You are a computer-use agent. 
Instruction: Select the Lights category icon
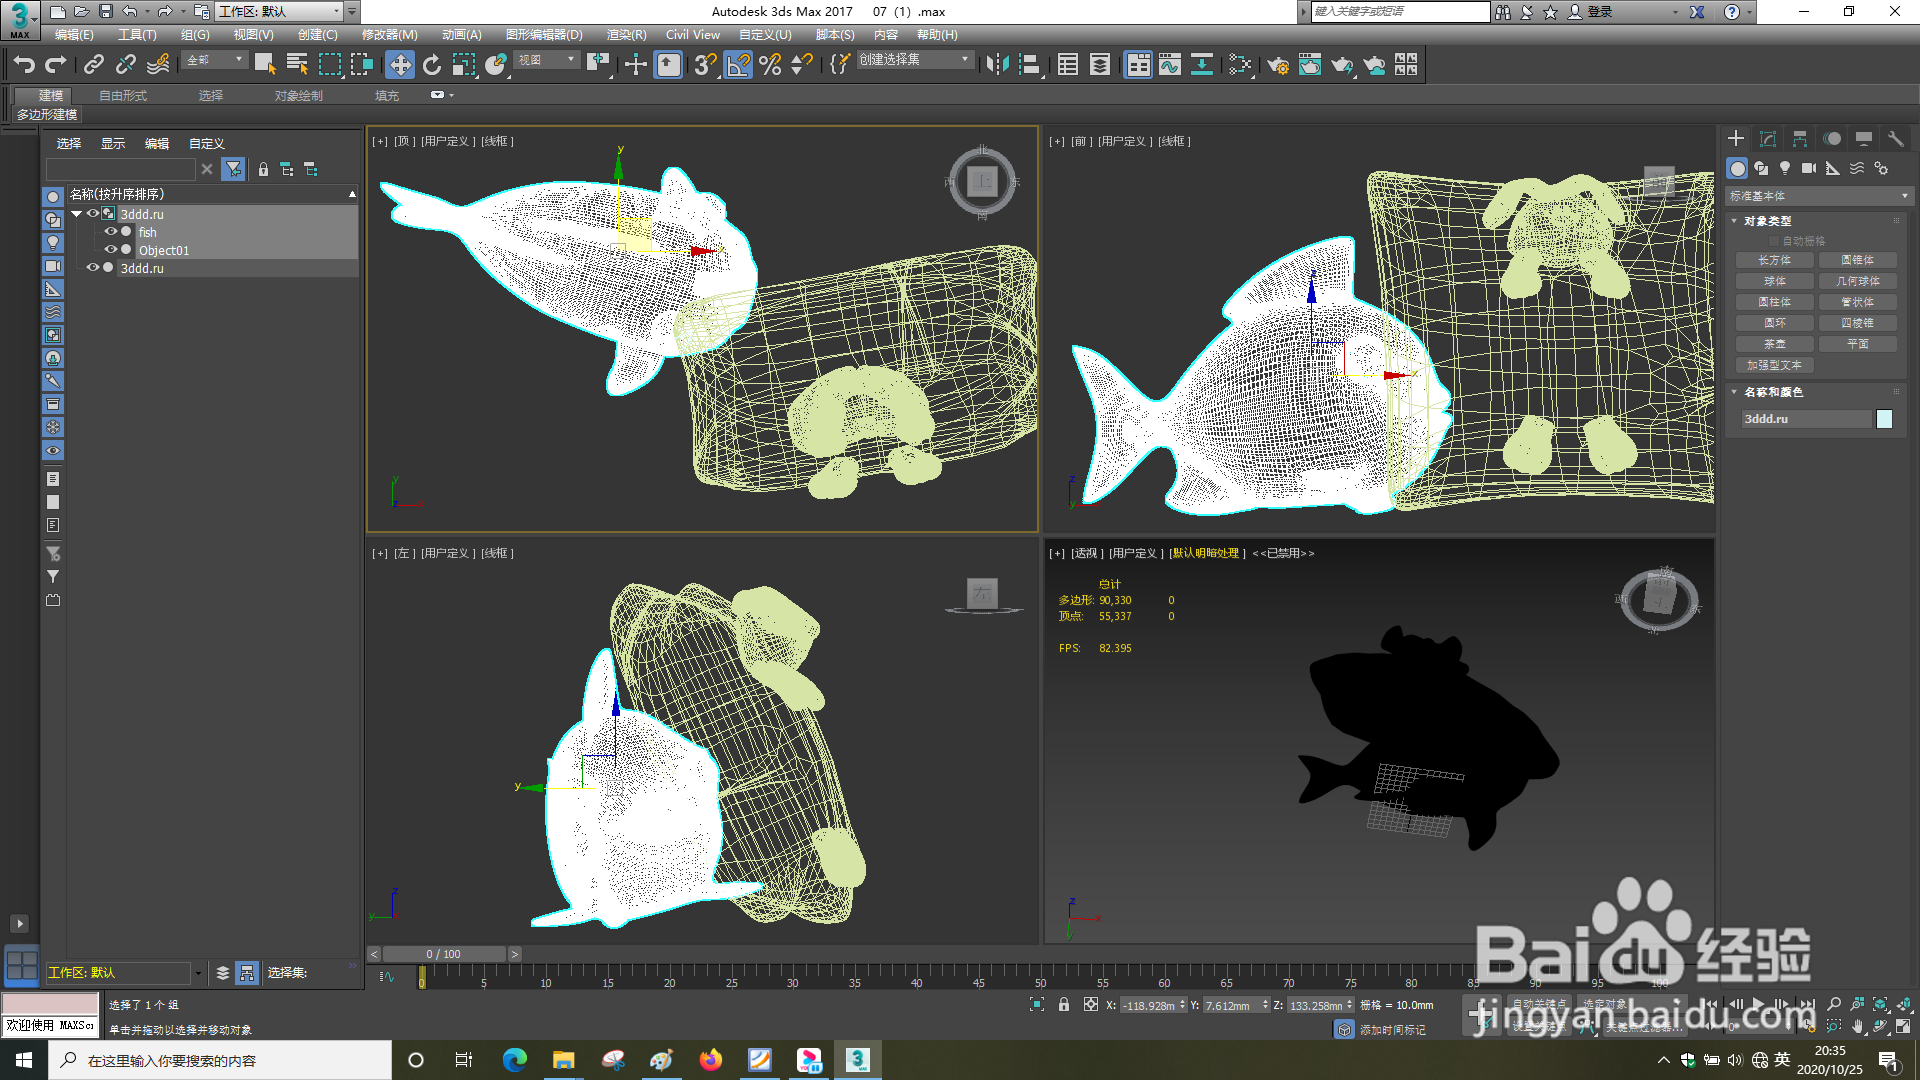pos(1785,168)
